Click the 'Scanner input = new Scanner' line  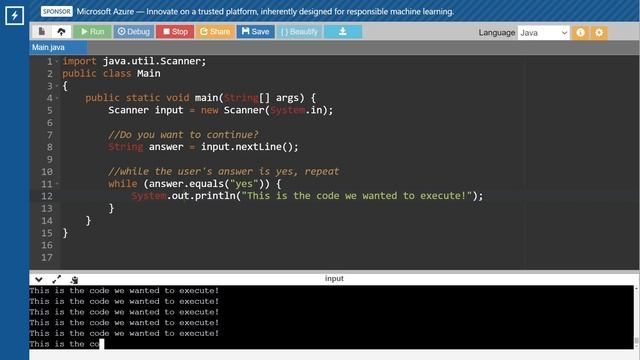click(x=221, y=110)
